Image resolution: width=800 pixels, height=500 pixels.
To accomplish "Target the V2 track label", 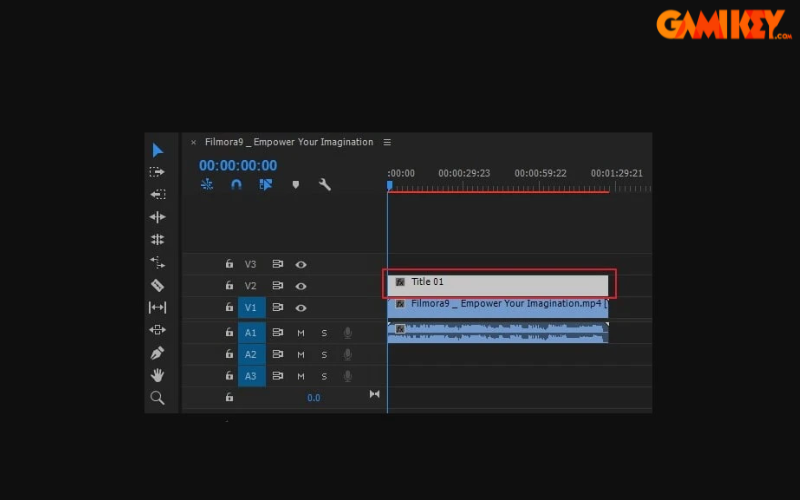I will tap(251, 286).
